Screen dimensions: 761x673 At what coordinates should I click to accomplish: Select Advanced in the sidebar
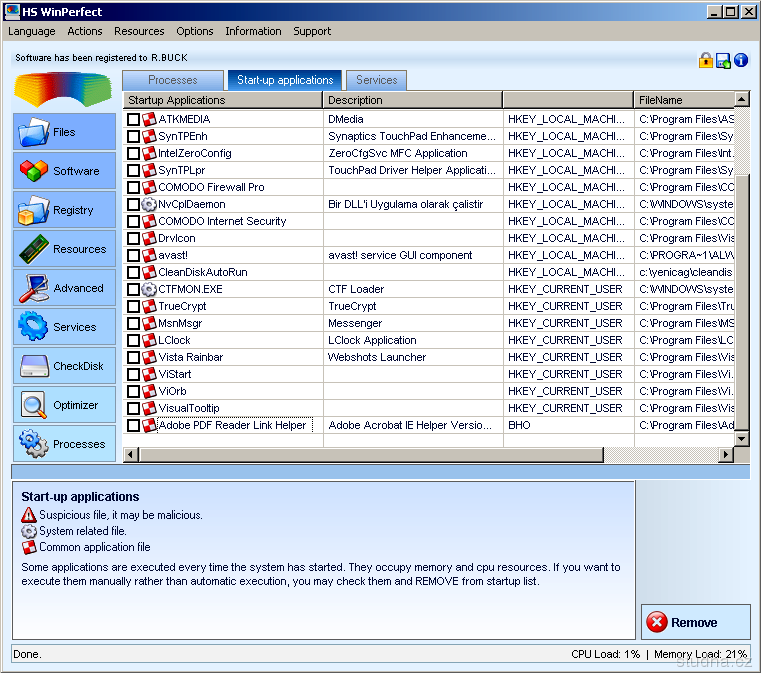tap(64, 288)
